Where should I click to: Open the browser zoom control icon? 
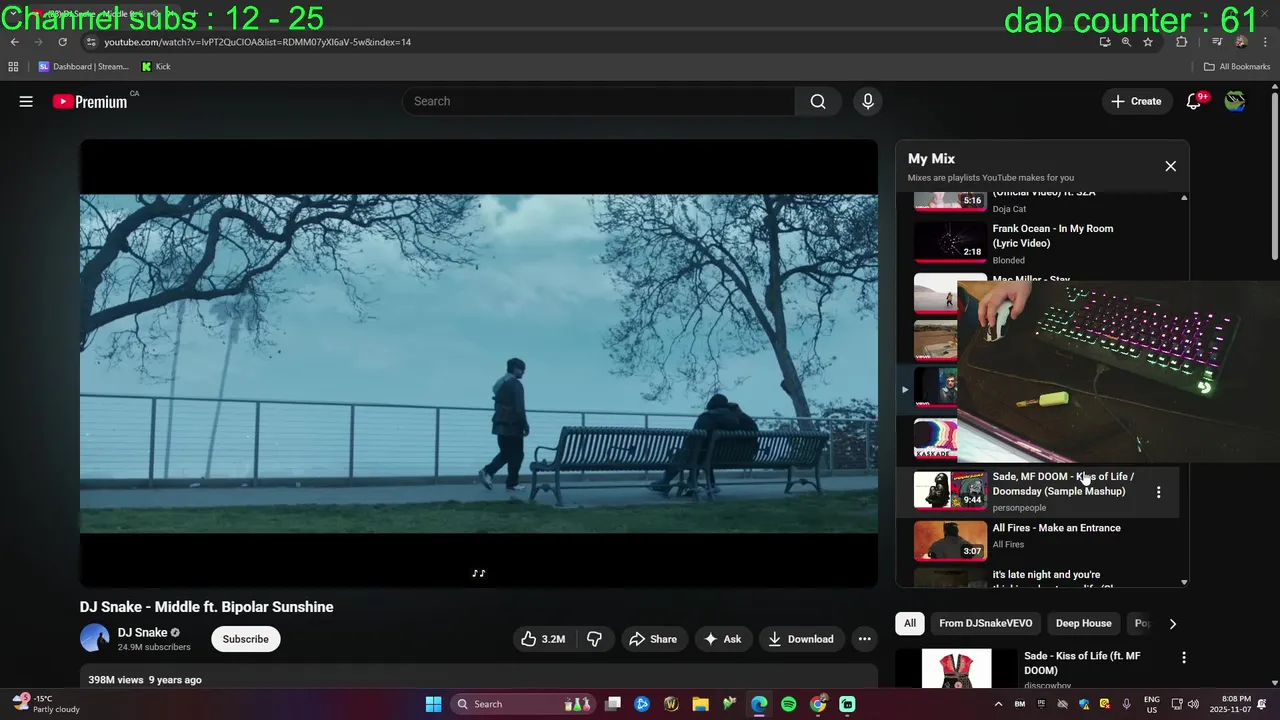(1126, 42)
